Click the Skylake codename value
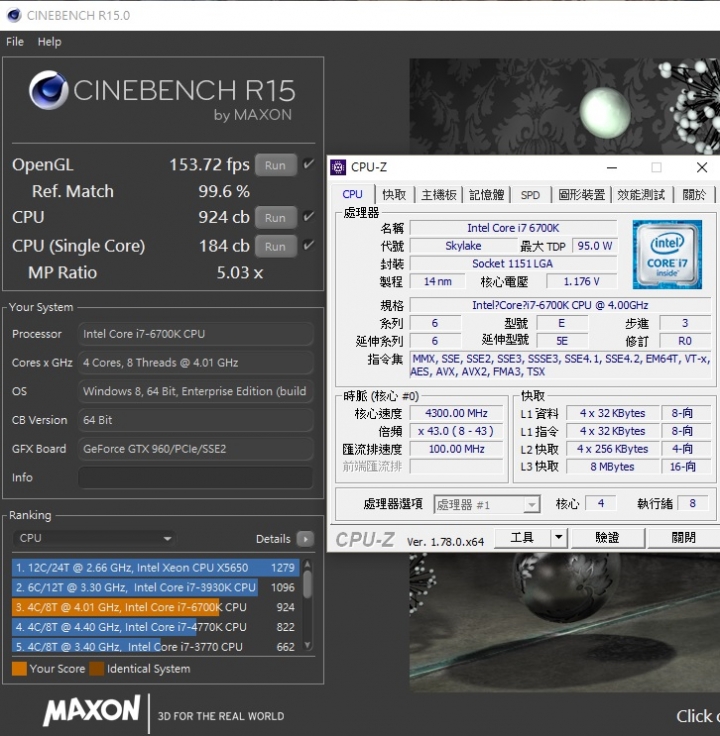This screenshot has height=736, width=720. pos(463,246)
